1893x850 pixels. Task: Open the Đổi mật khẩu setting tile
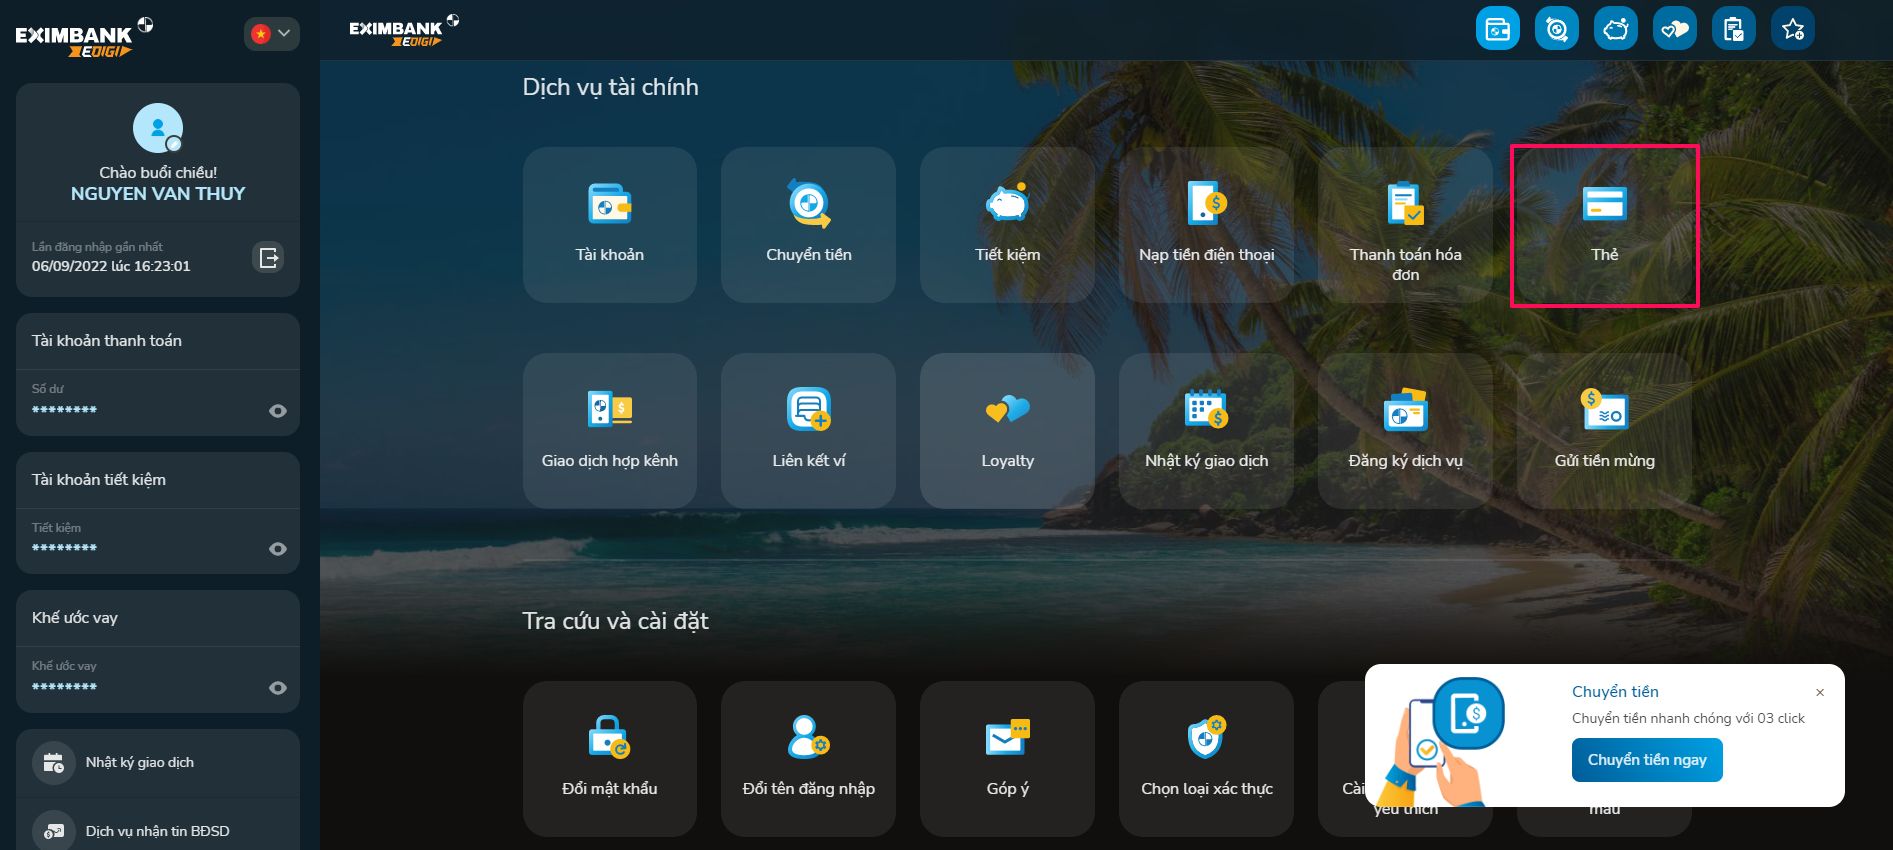[x=609, y=758]
